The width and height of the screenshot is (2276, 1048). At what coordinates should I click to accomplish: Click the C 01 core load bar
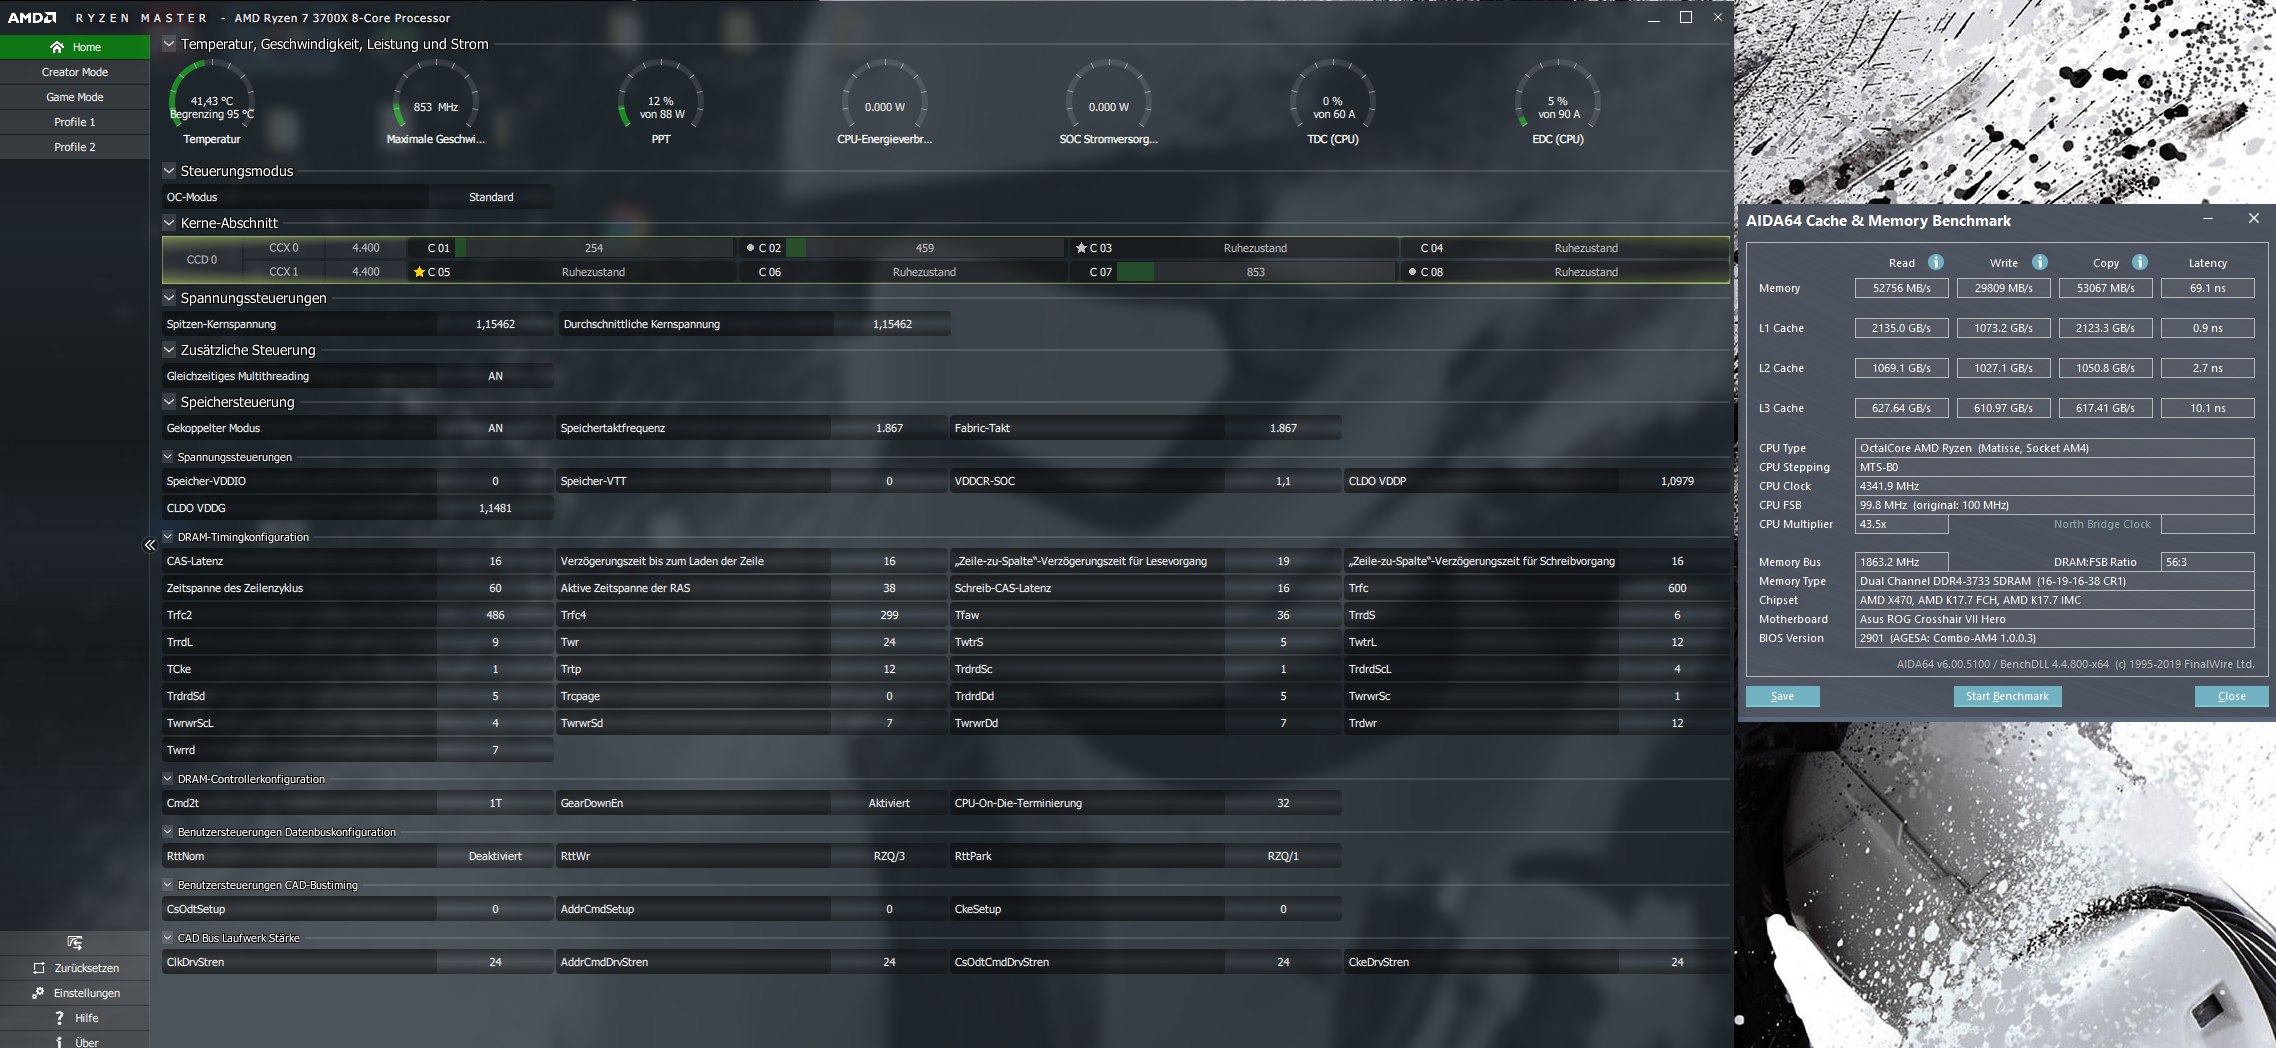(594, 248)
